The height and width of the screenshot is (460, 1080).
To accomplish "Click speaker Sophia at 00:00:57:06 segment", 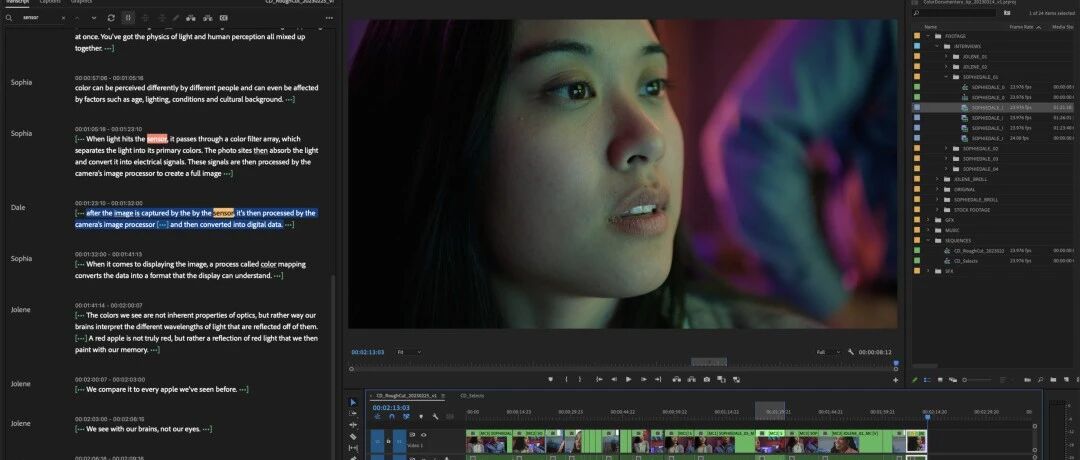I will tap(21, 82).
